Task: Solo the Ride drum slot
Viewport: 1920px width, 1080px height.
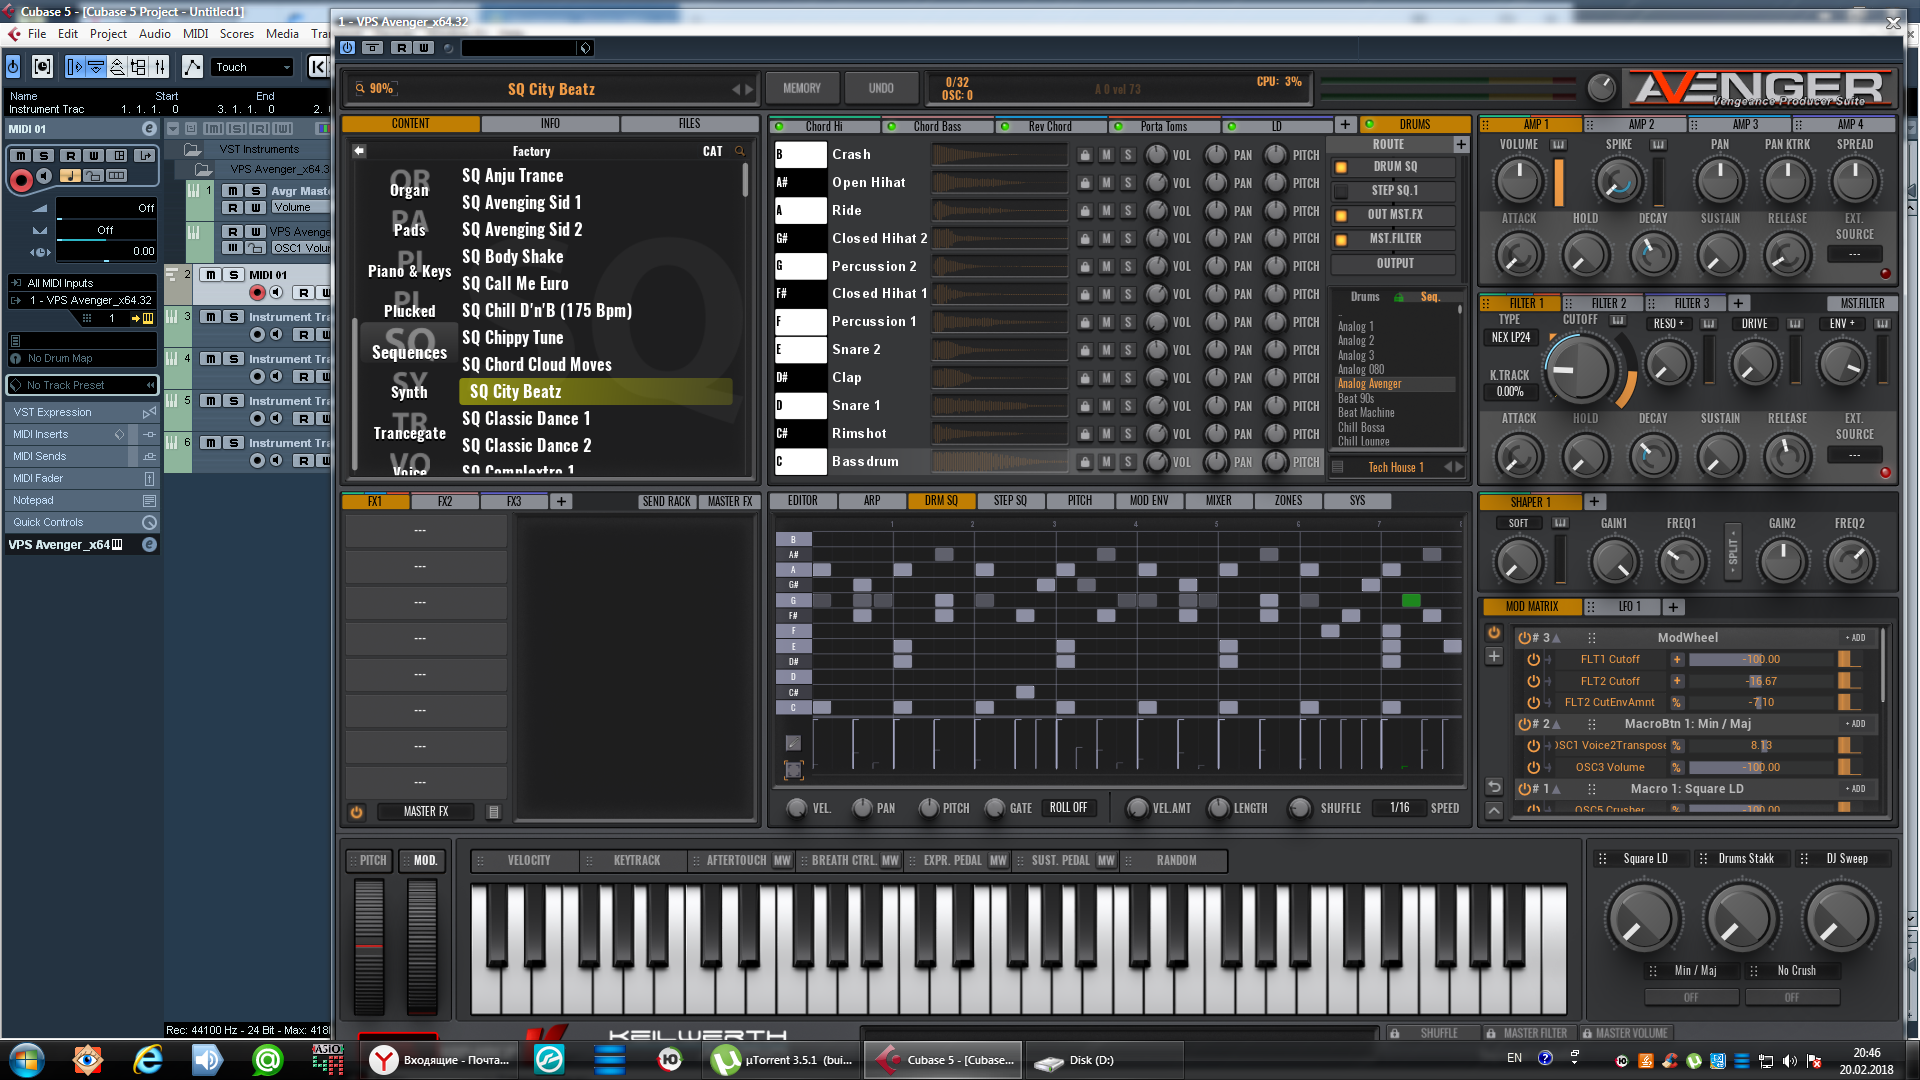Action: coord(1128,211)
